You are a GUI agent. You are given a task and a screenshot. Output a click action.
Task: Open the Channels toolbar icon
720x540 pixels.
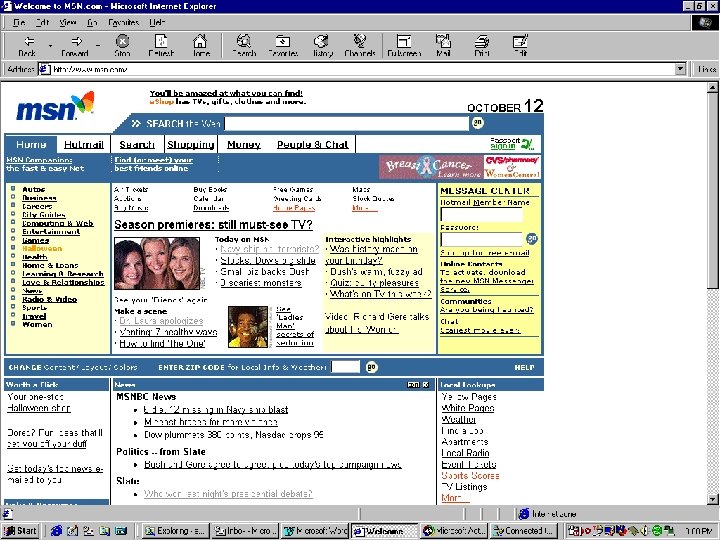[360, 46]
